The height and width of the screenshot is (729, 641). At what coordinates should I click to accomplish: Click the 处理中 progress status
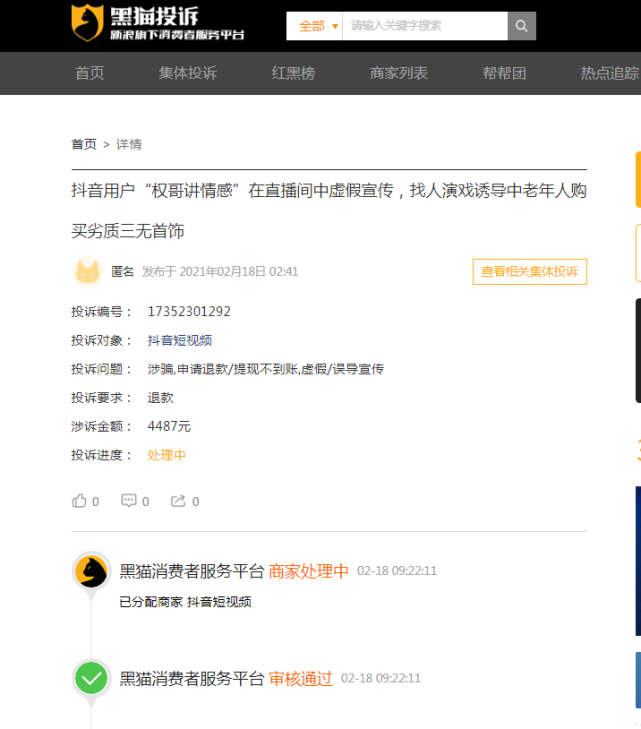tap(166, 455)
